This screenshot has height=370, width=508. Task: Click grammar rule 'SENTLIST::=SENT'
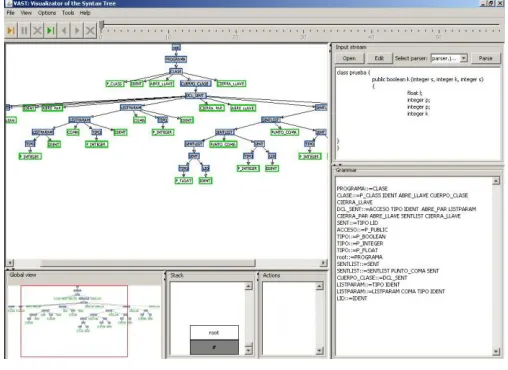click(358, 264)
